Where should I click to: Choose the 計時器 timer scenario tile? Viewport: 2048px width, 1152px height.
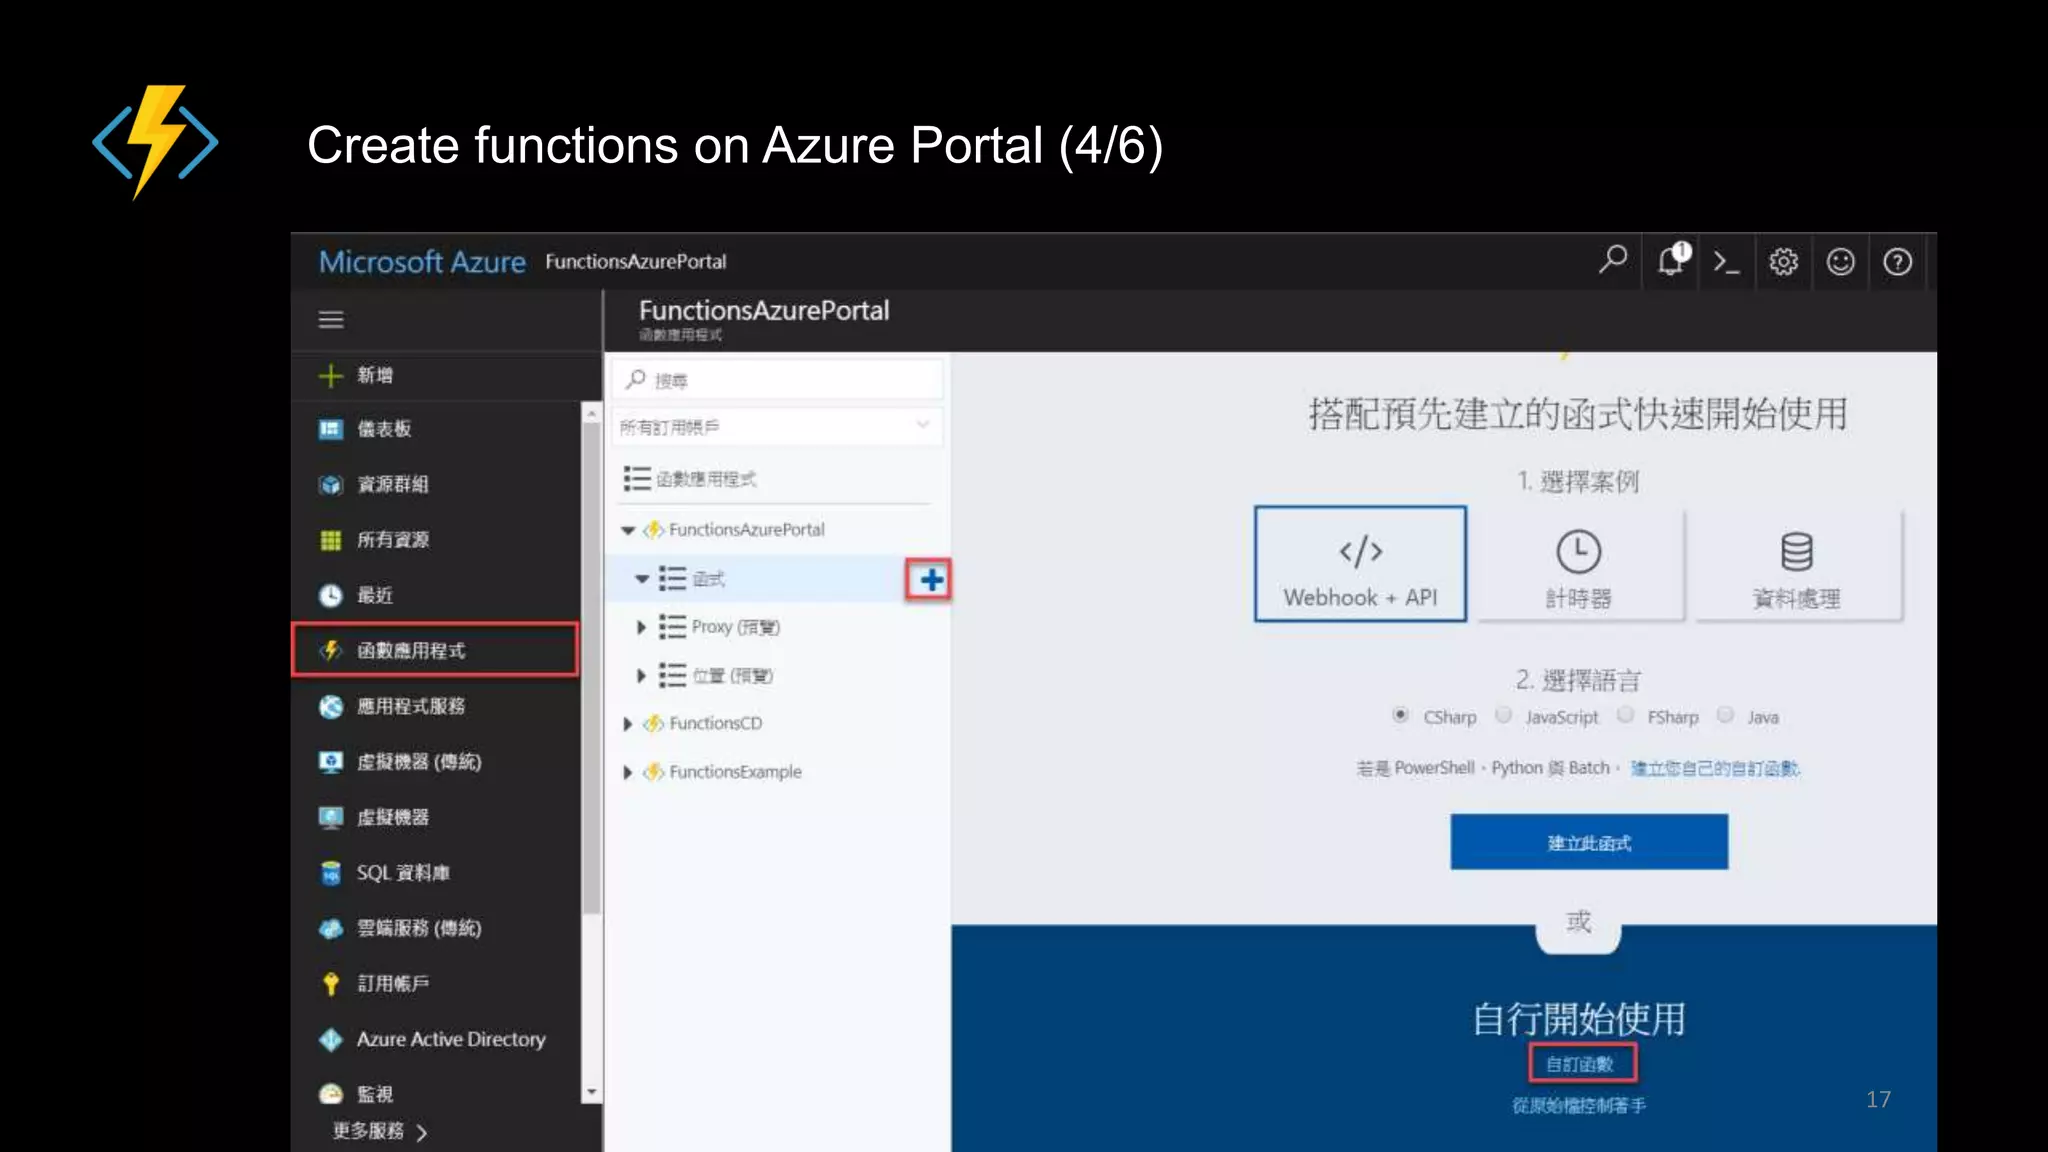1578,565
